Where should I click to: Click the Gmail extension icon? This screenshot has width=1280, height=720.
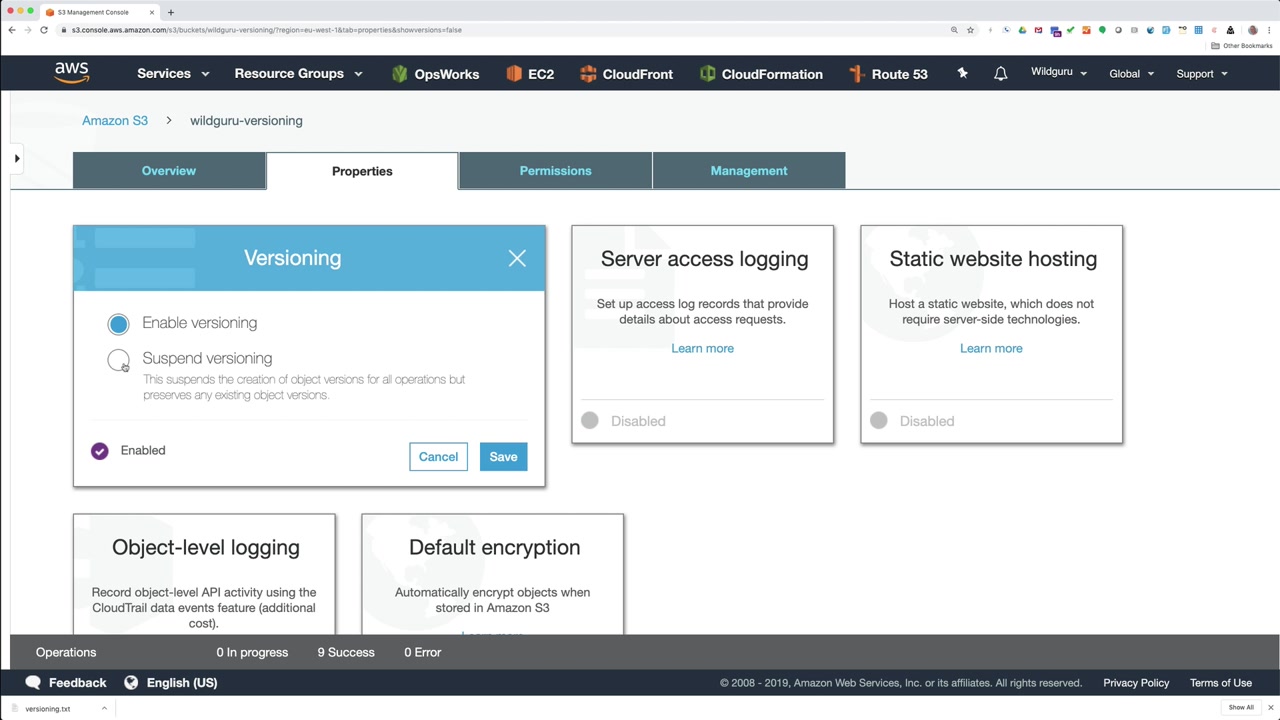(1038, 30)
